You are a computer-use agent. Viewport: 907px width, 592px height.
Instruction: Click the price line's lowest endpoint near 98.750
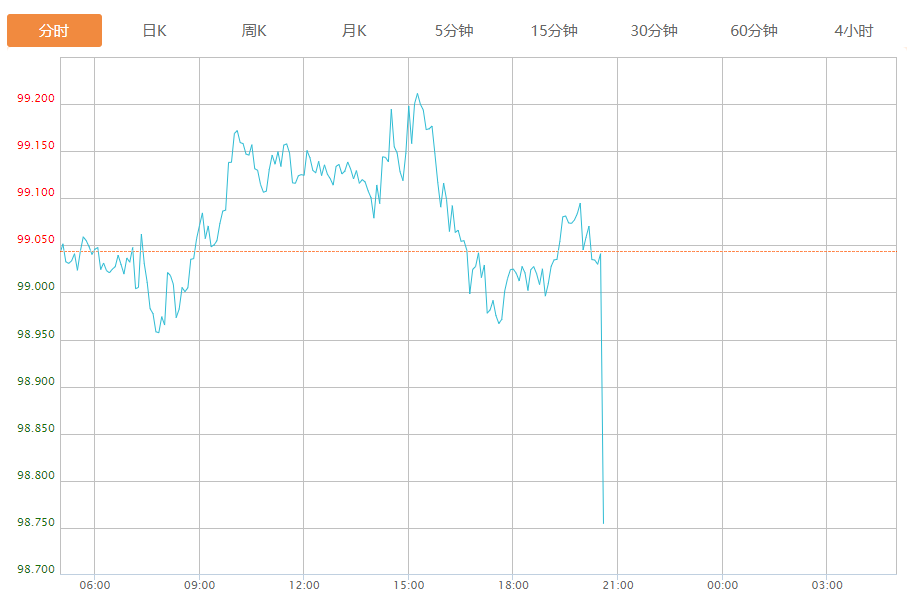[603, 523]
